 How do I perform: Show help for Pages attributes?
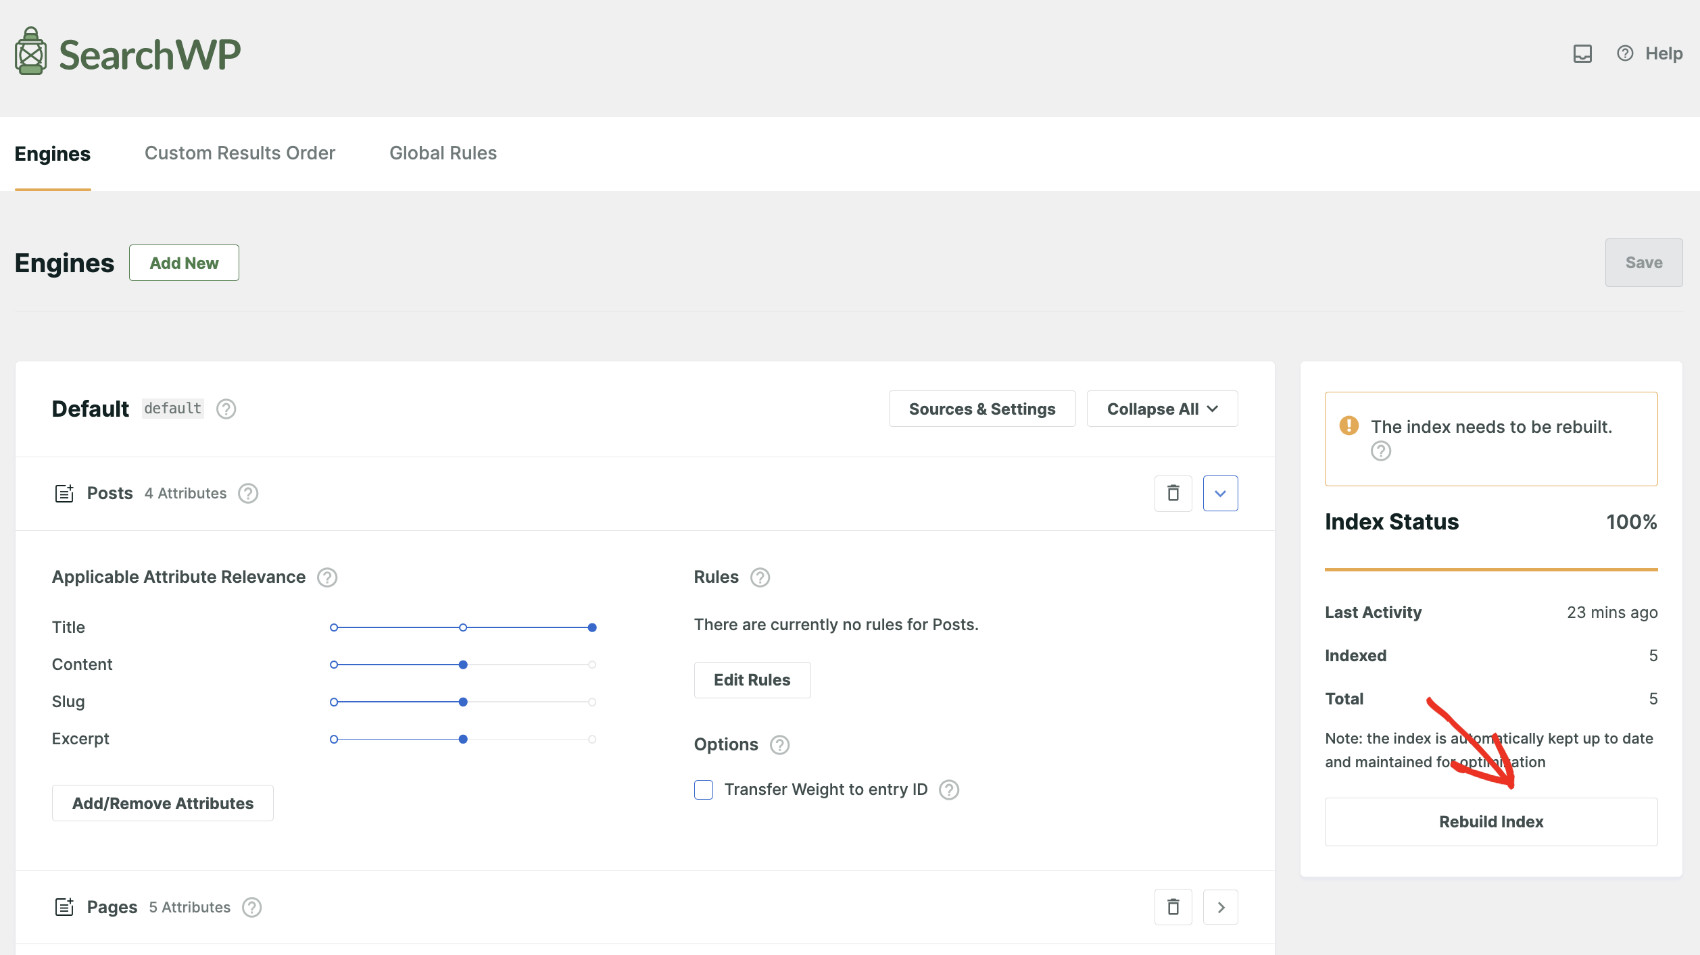pos(252,907)
